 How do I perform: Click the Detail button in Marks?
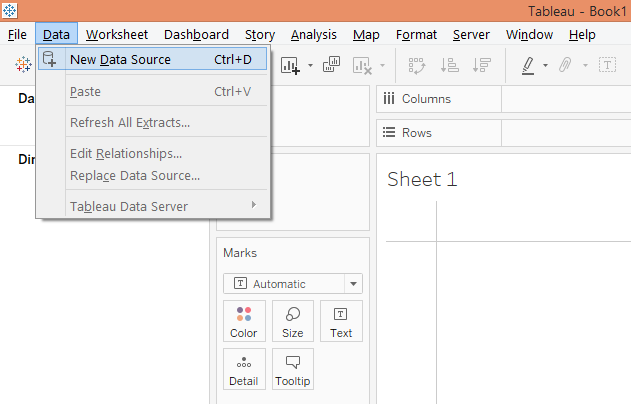(244, 369)
